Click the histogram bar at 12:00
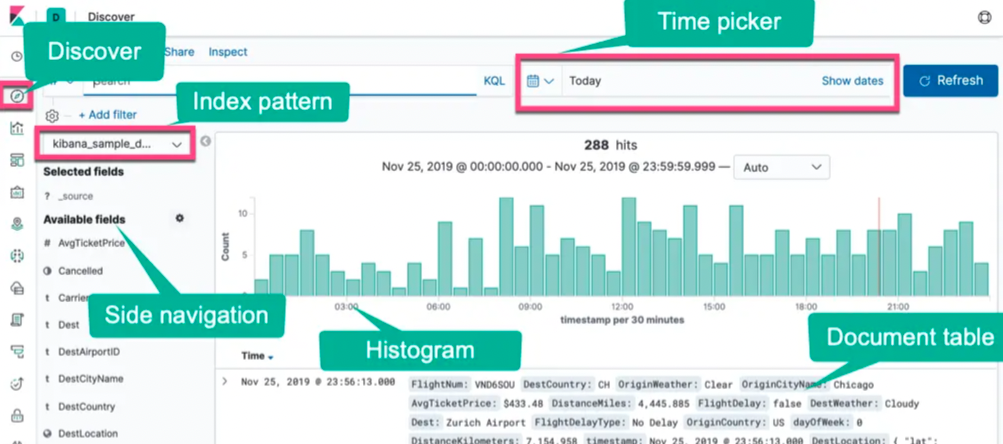This screenshot has width=1003, height=444. point(629,247)
